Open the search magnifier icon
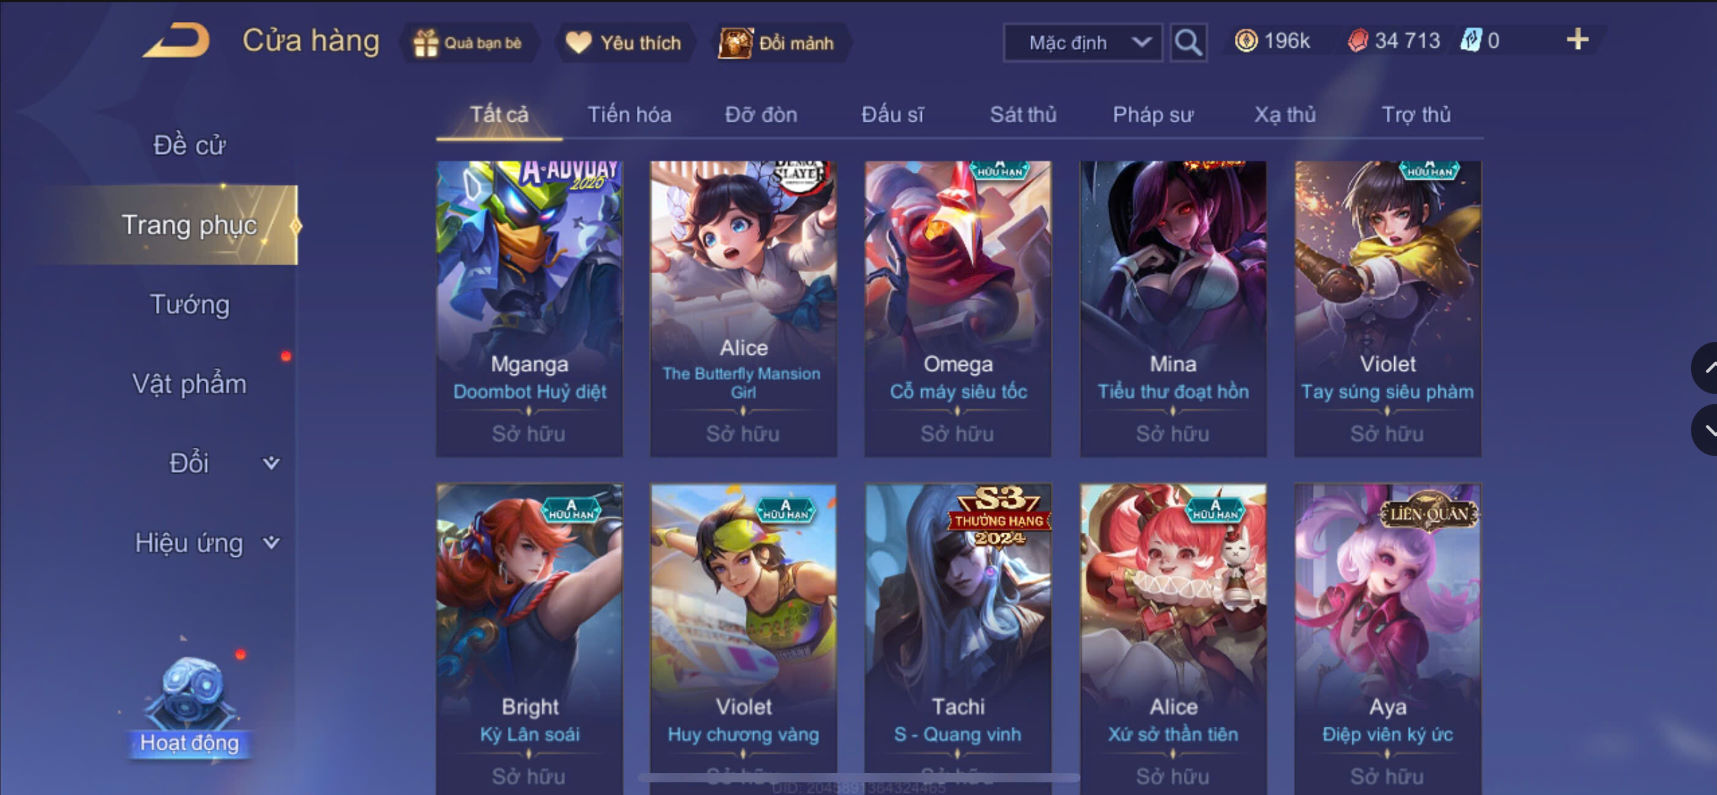The image size is (1717, 795). (1188, 42)
